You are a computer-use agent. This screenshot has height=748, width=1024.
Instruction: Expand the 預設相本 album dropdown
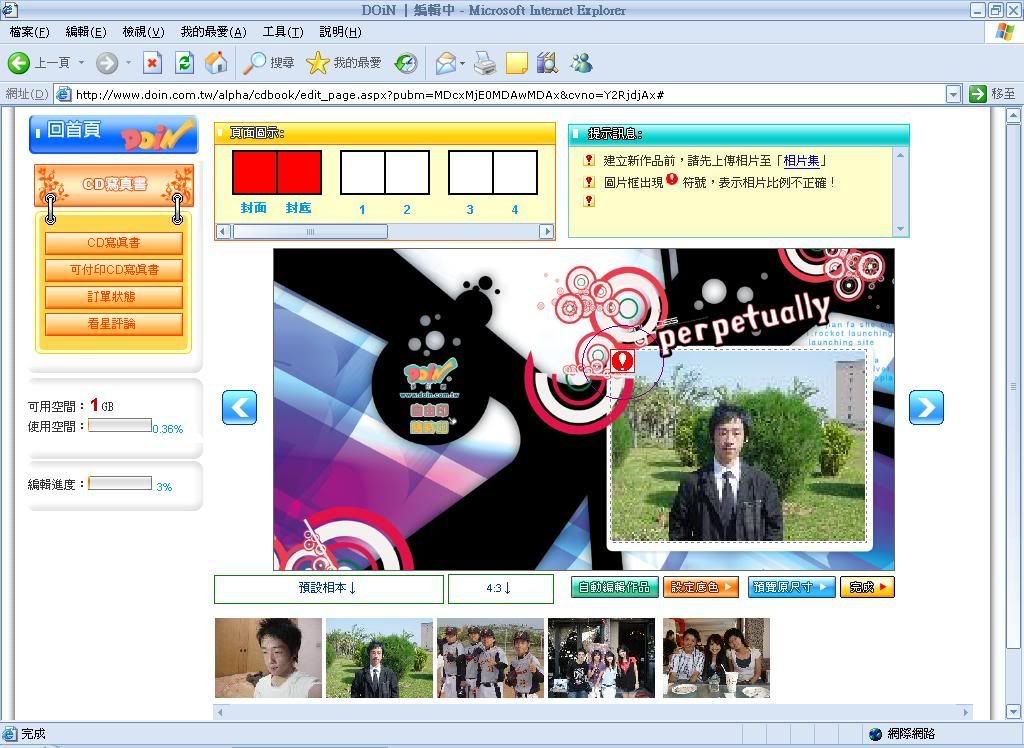pyautogui.click(x=328, y=588)
